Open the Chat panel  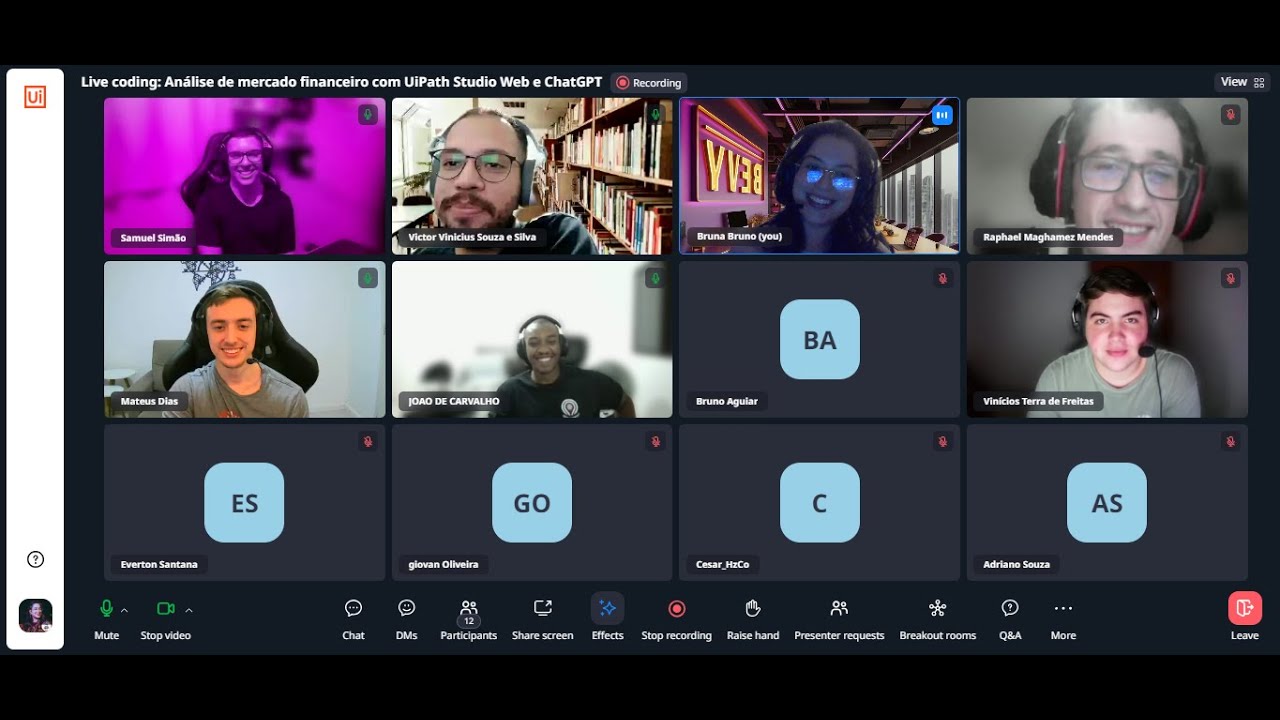click(x=353, y=618)
